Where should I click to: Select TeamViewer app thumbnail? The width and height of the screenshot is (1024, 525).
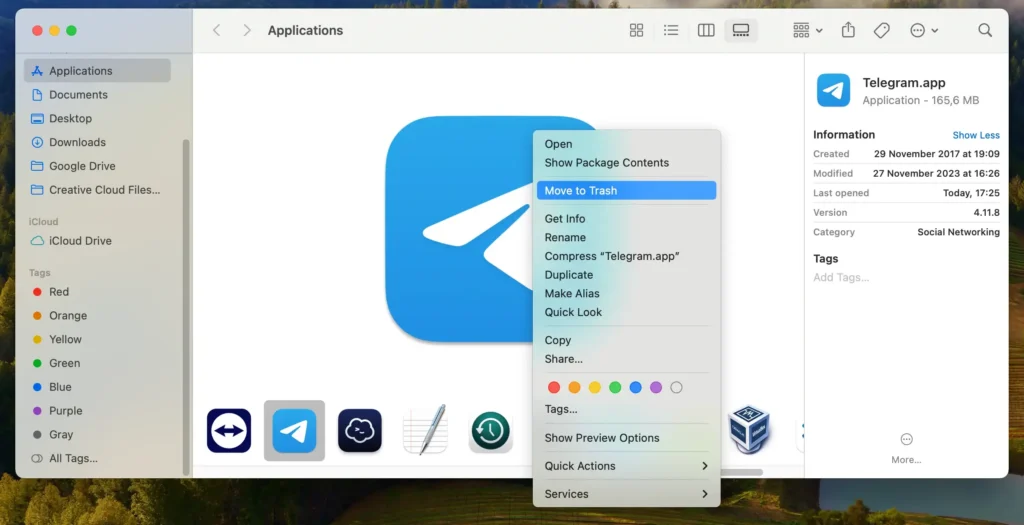click(229, 430)
